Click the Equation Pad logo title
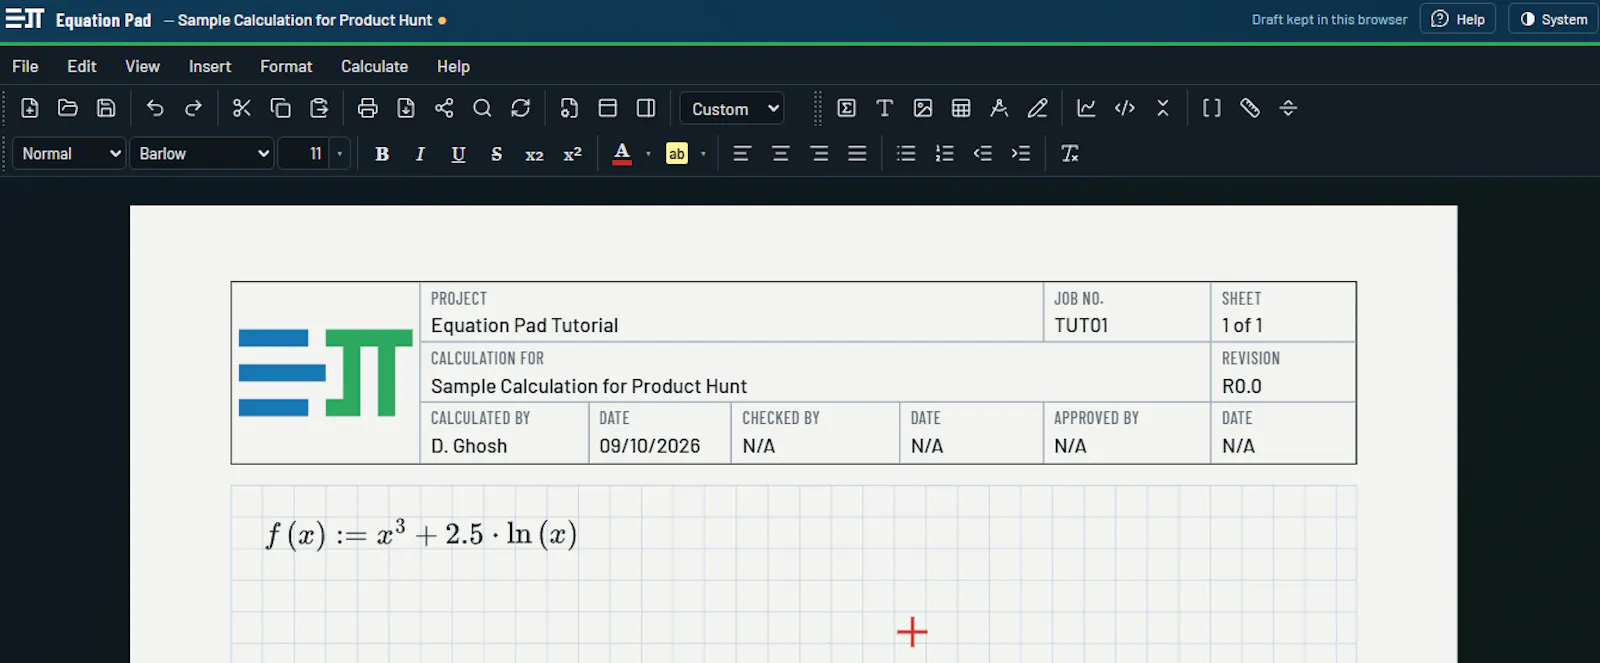The width and height of the screenshot is (1600, 663). click(x=78, y=19)
